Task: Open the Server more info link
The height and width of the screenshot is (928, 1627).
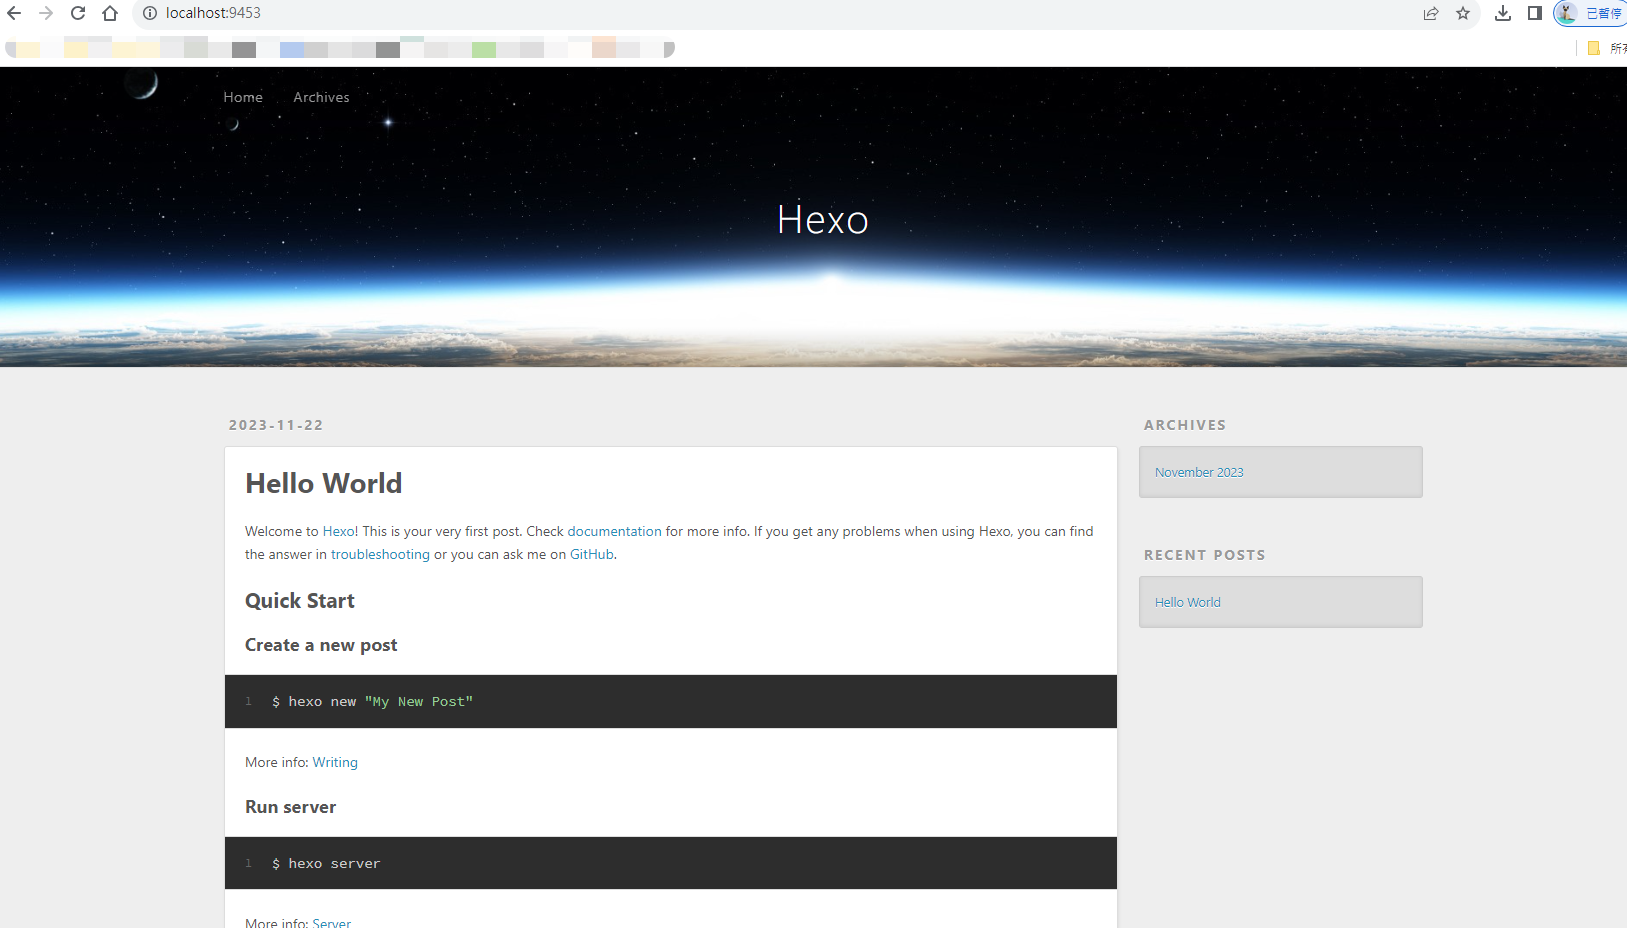Action: tap(332, 922)
